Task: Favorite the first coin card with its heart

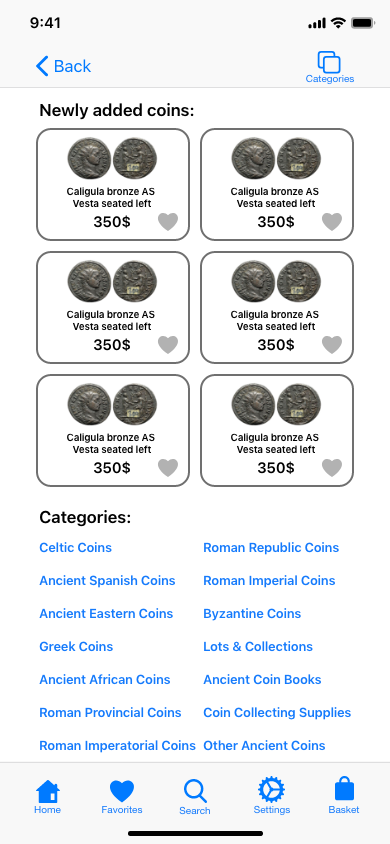Action: pyautogui.click(x=168, y=221)
